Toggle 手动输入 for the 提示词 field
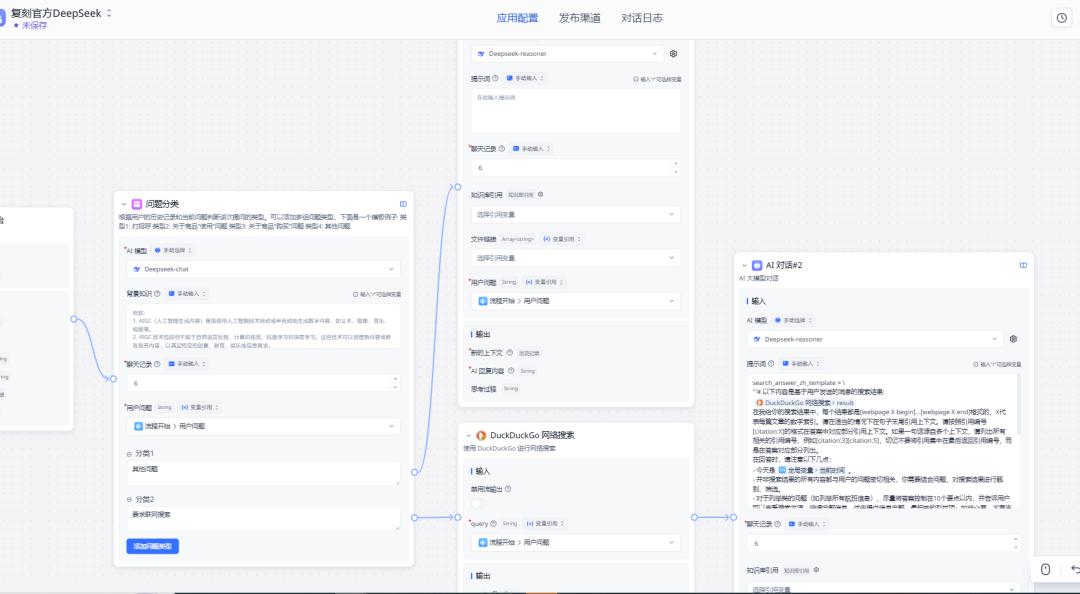Screen dimensions: 1080x594 [x=524, y=78]
